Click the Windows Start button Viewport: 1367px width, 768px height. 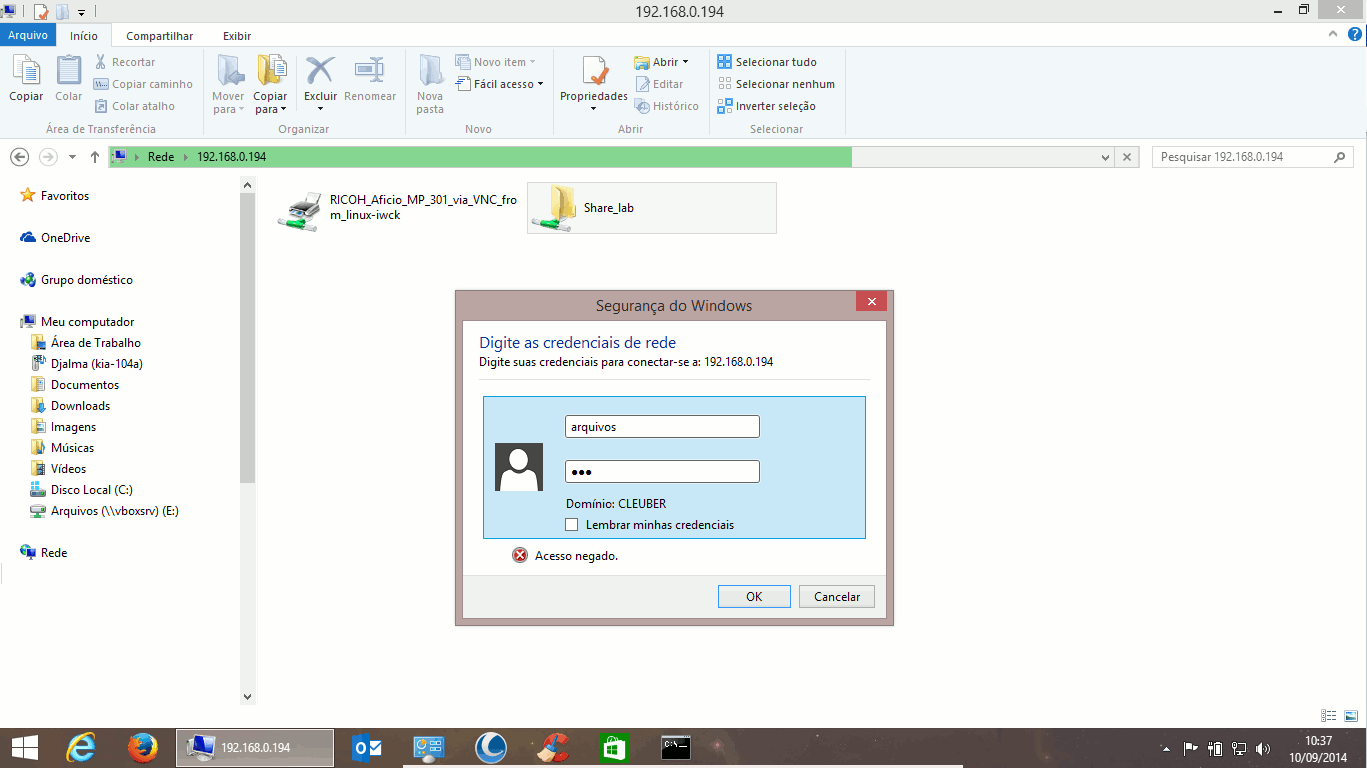pyautogui.click(x=24, y=748)
